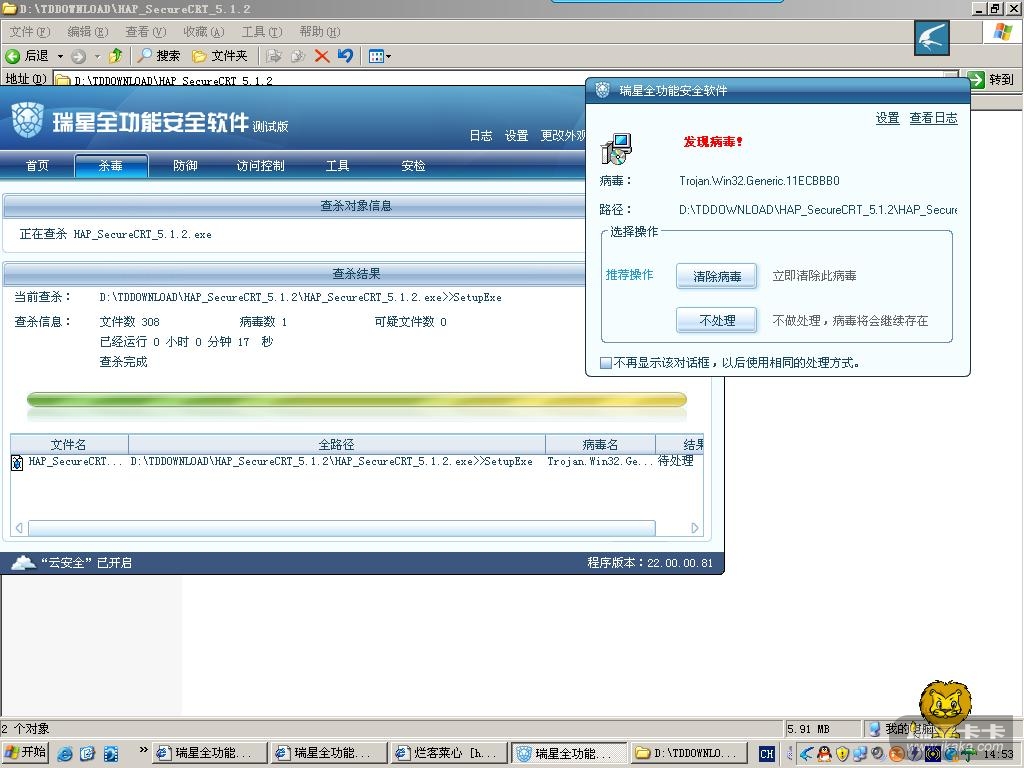The image size is (1024, 768).
Task: Click the Rising shield icon in popup title bar
Action: pos(603,90)
